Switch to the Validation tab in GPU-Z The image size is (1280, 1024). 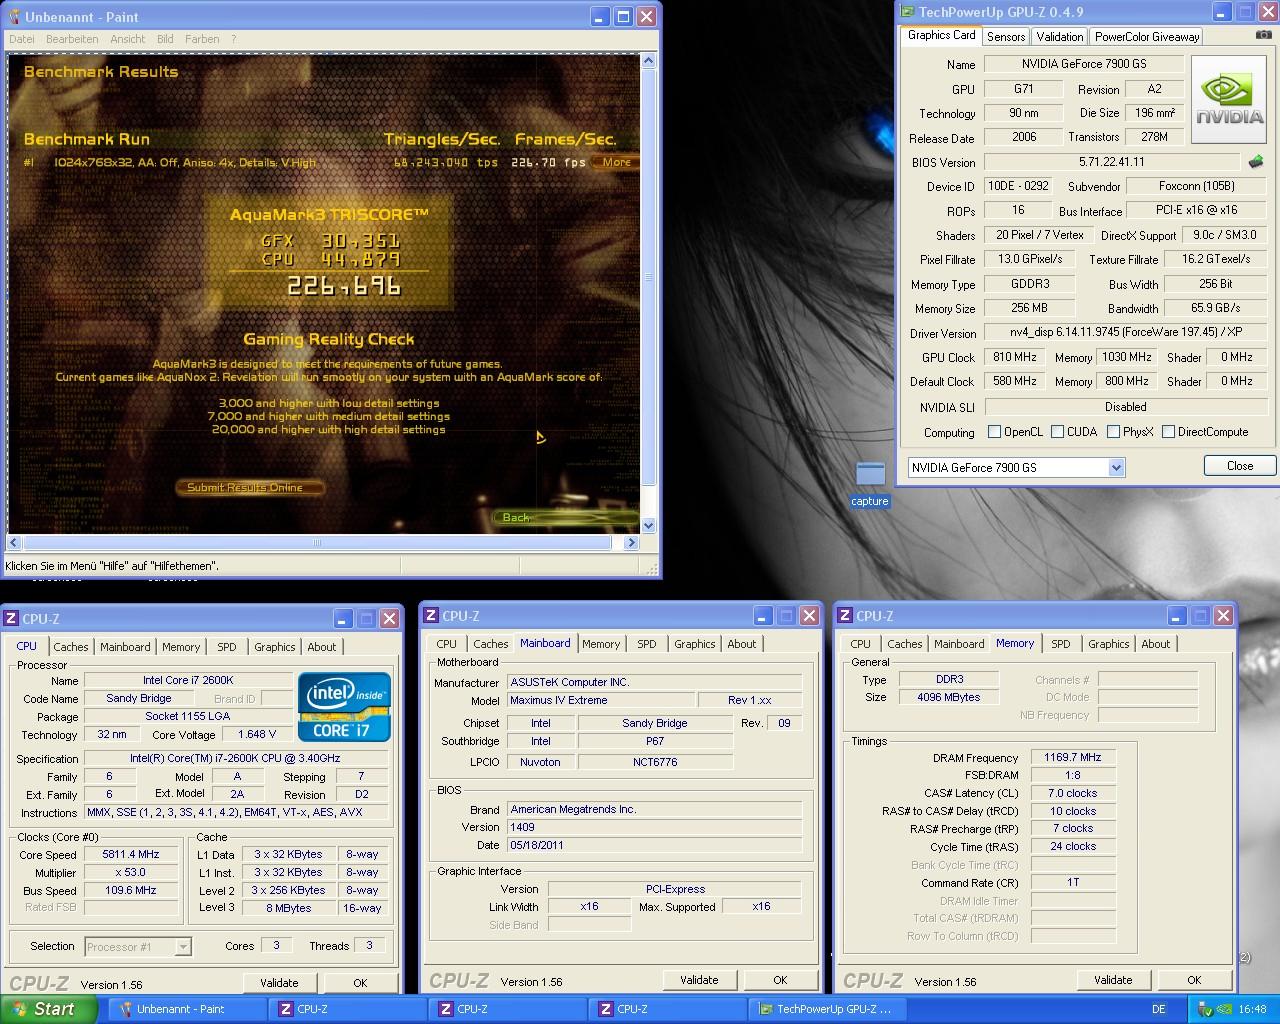coord(1060,37)
